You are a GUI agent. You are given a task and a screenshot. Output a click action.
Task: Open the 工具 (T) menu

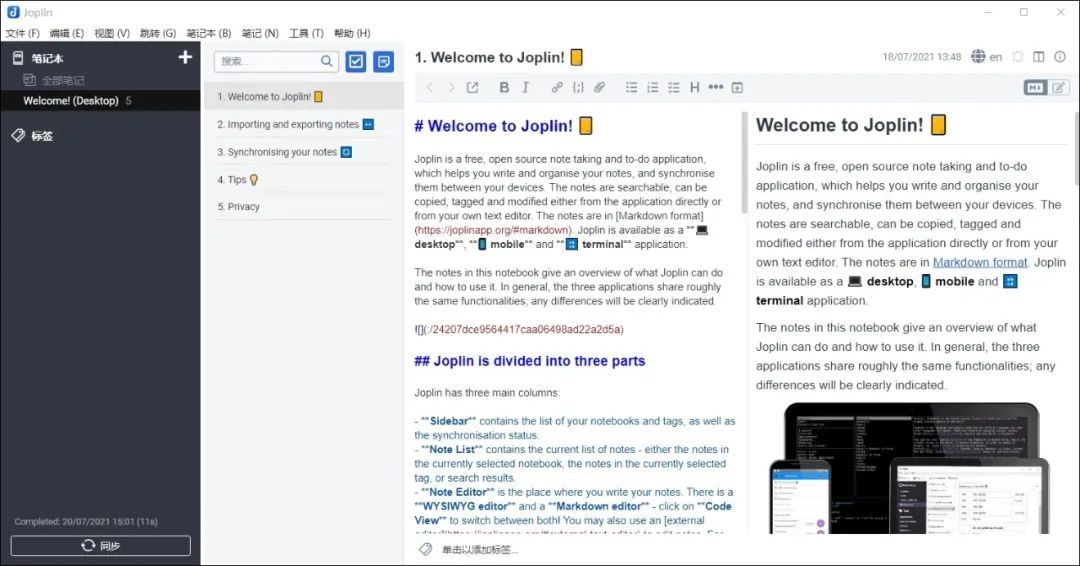click(x=306, y=33)
